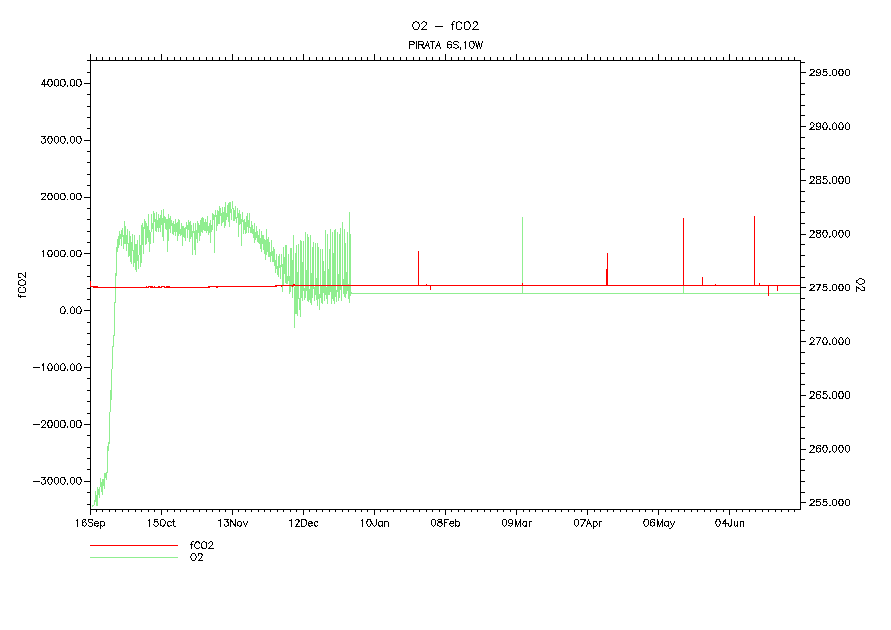Pick the 13Nov date tick label
Screen dimensions: 891x630
[x=232, y=523]
